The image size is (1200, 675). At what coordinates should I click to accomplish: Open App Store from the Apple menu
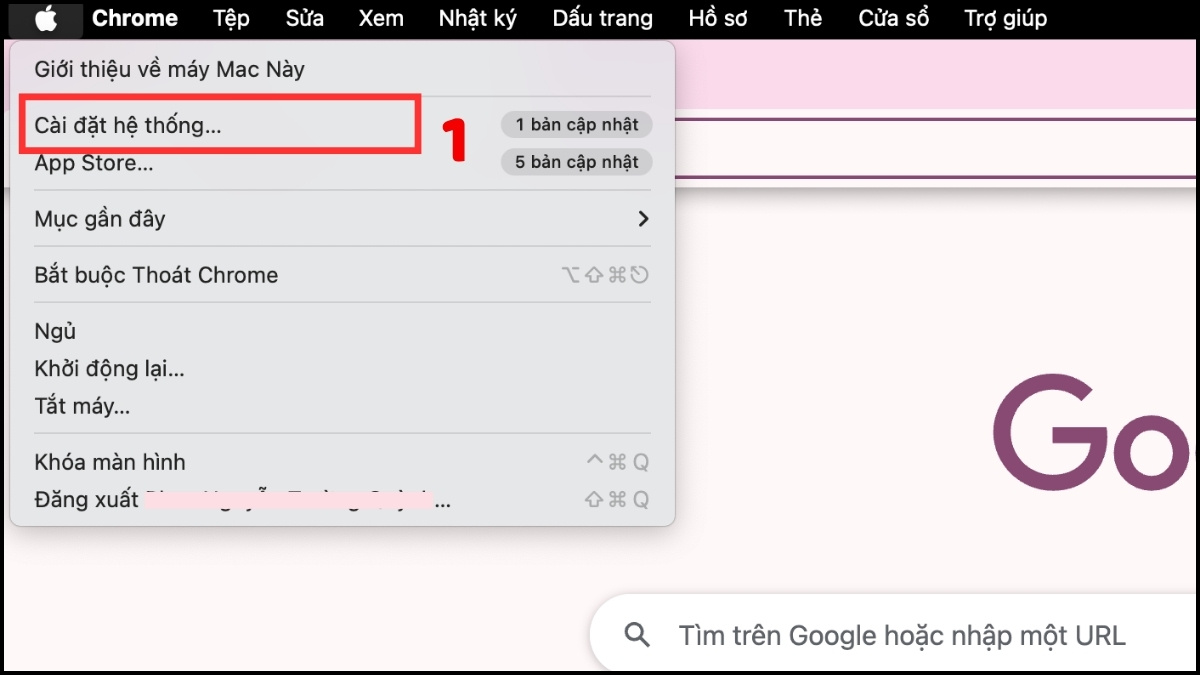click(x=94, y=164)
